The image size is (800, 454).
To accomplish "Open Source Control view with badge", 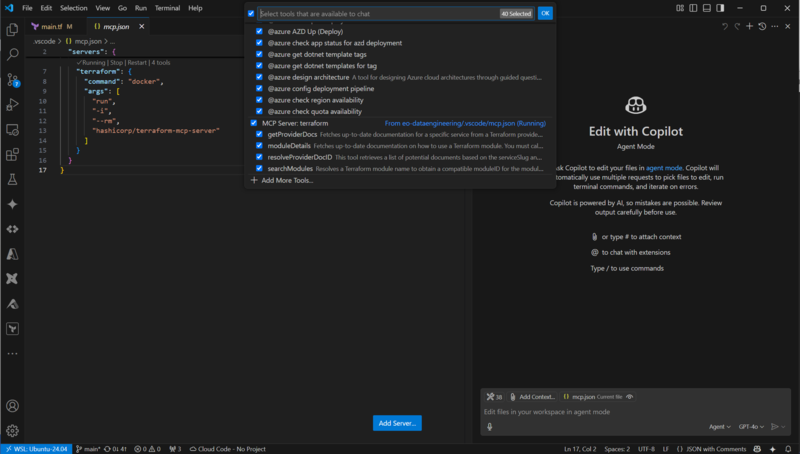I will click(x=12, y=80).
